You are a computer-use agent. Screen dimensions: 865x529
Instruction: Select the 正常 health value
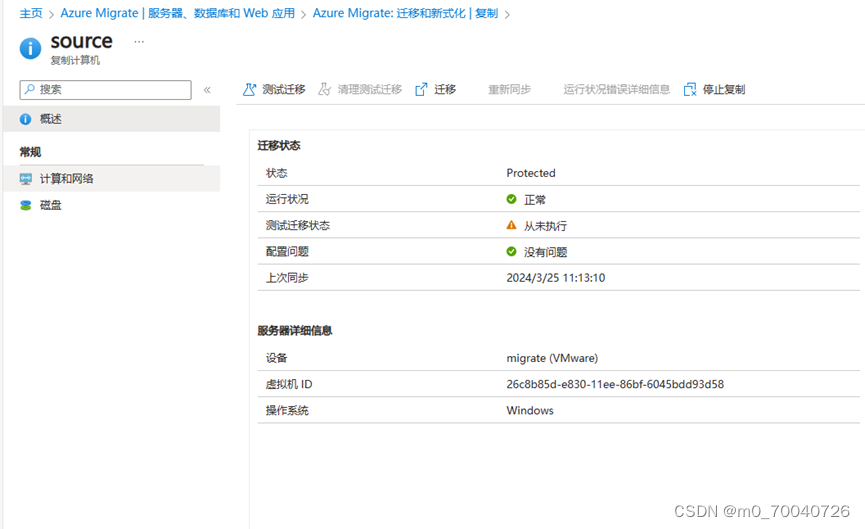[535, 200]
